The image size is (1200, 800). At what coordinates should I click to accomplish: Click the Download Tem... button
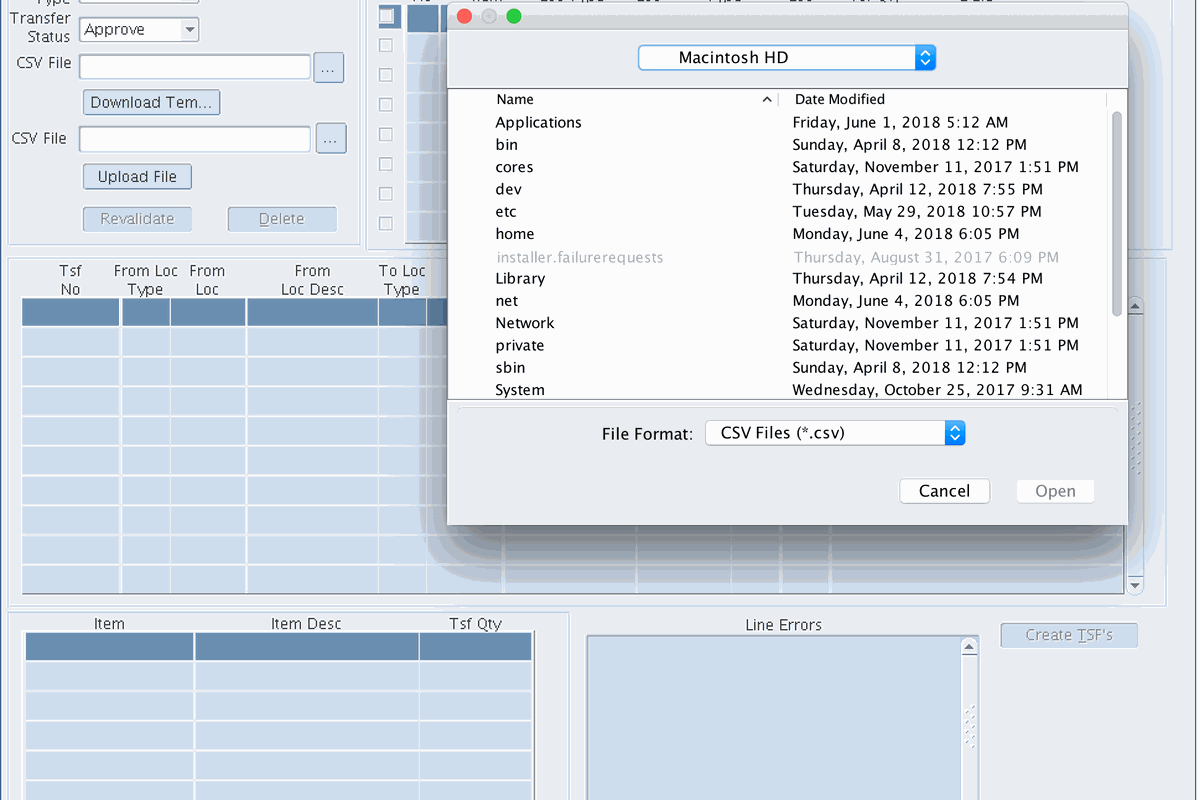point(151,102)
